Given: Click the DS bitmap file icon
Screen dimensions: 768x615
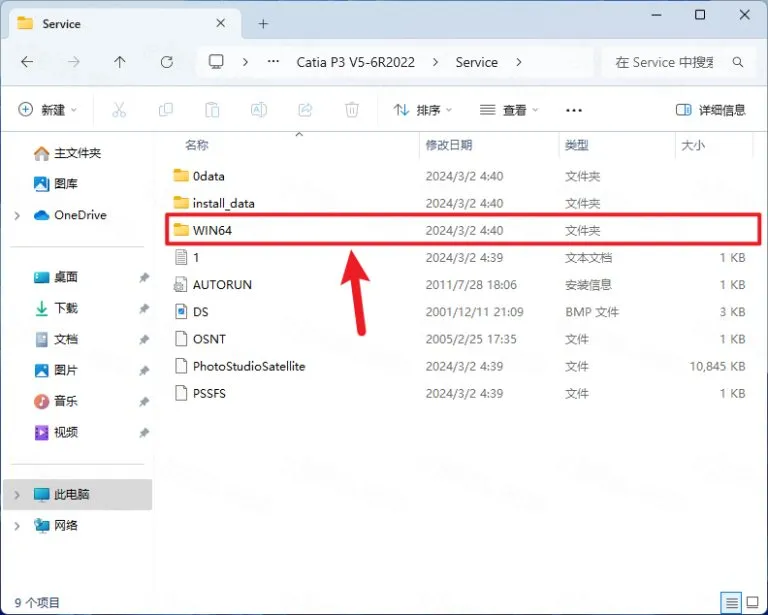Looking at the screenshot, I should pos(181,311).
